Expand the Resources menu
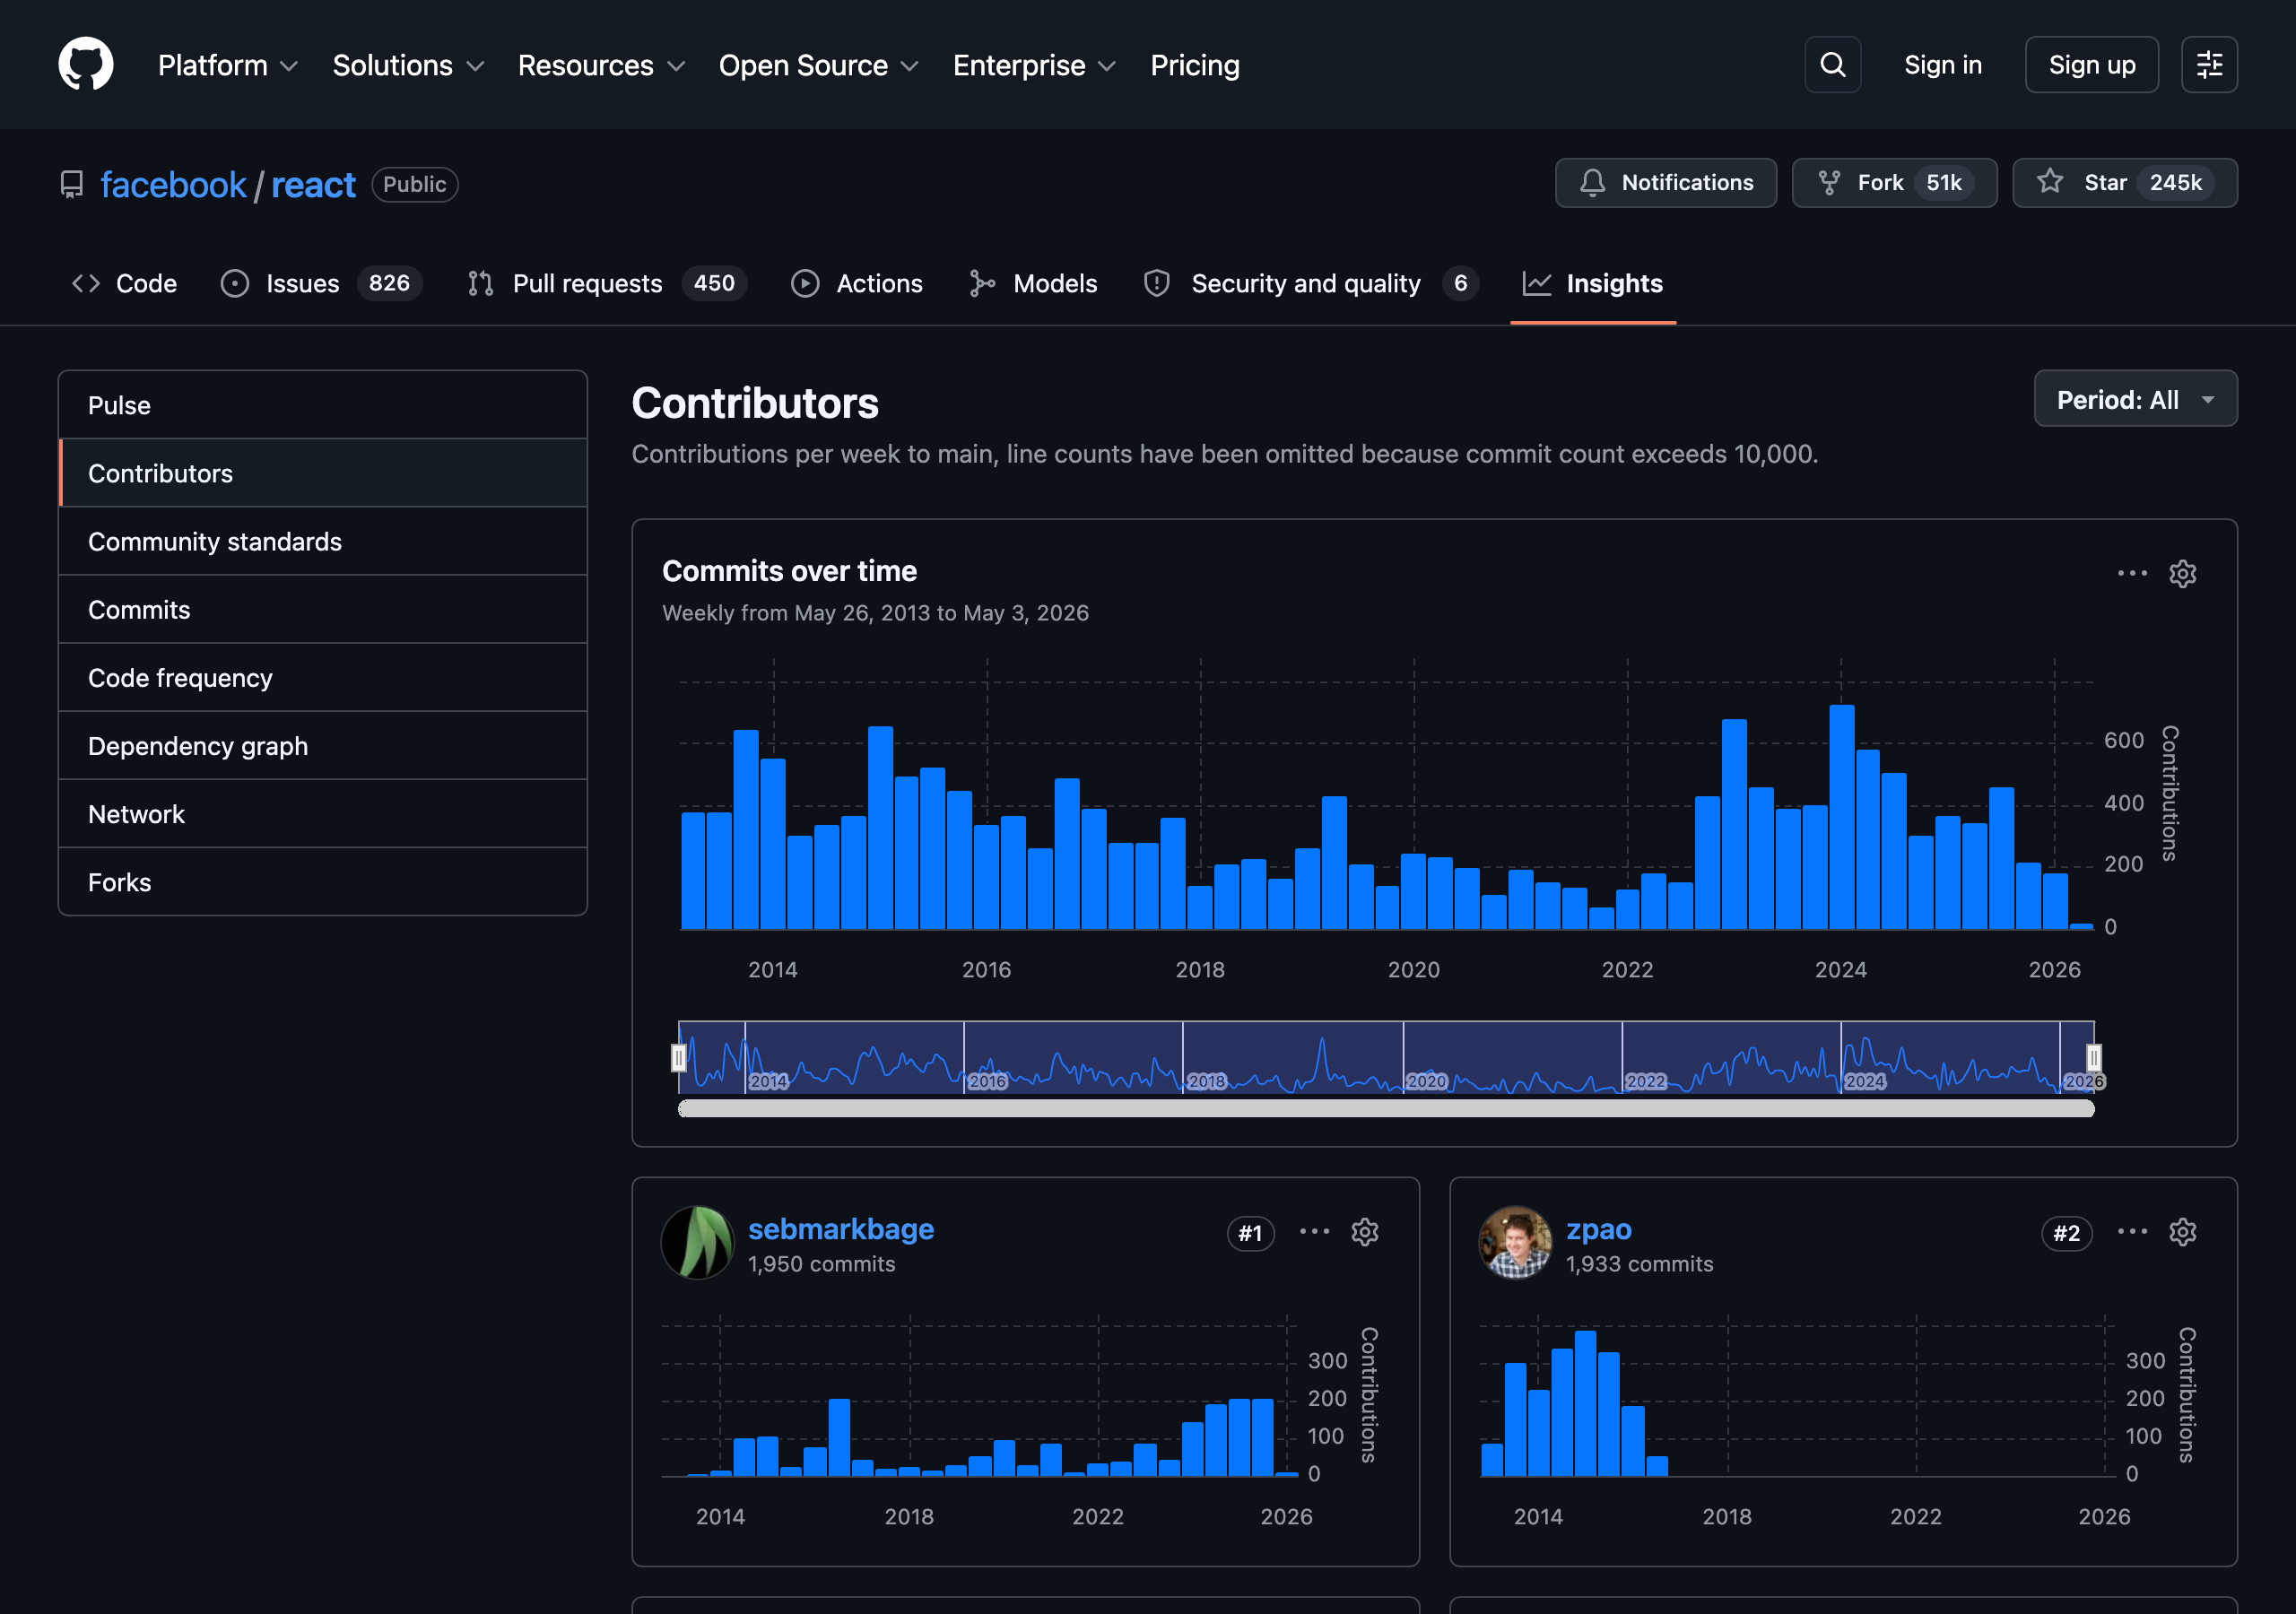This screenshot has height=1614, width=2296. coord(602,66)
